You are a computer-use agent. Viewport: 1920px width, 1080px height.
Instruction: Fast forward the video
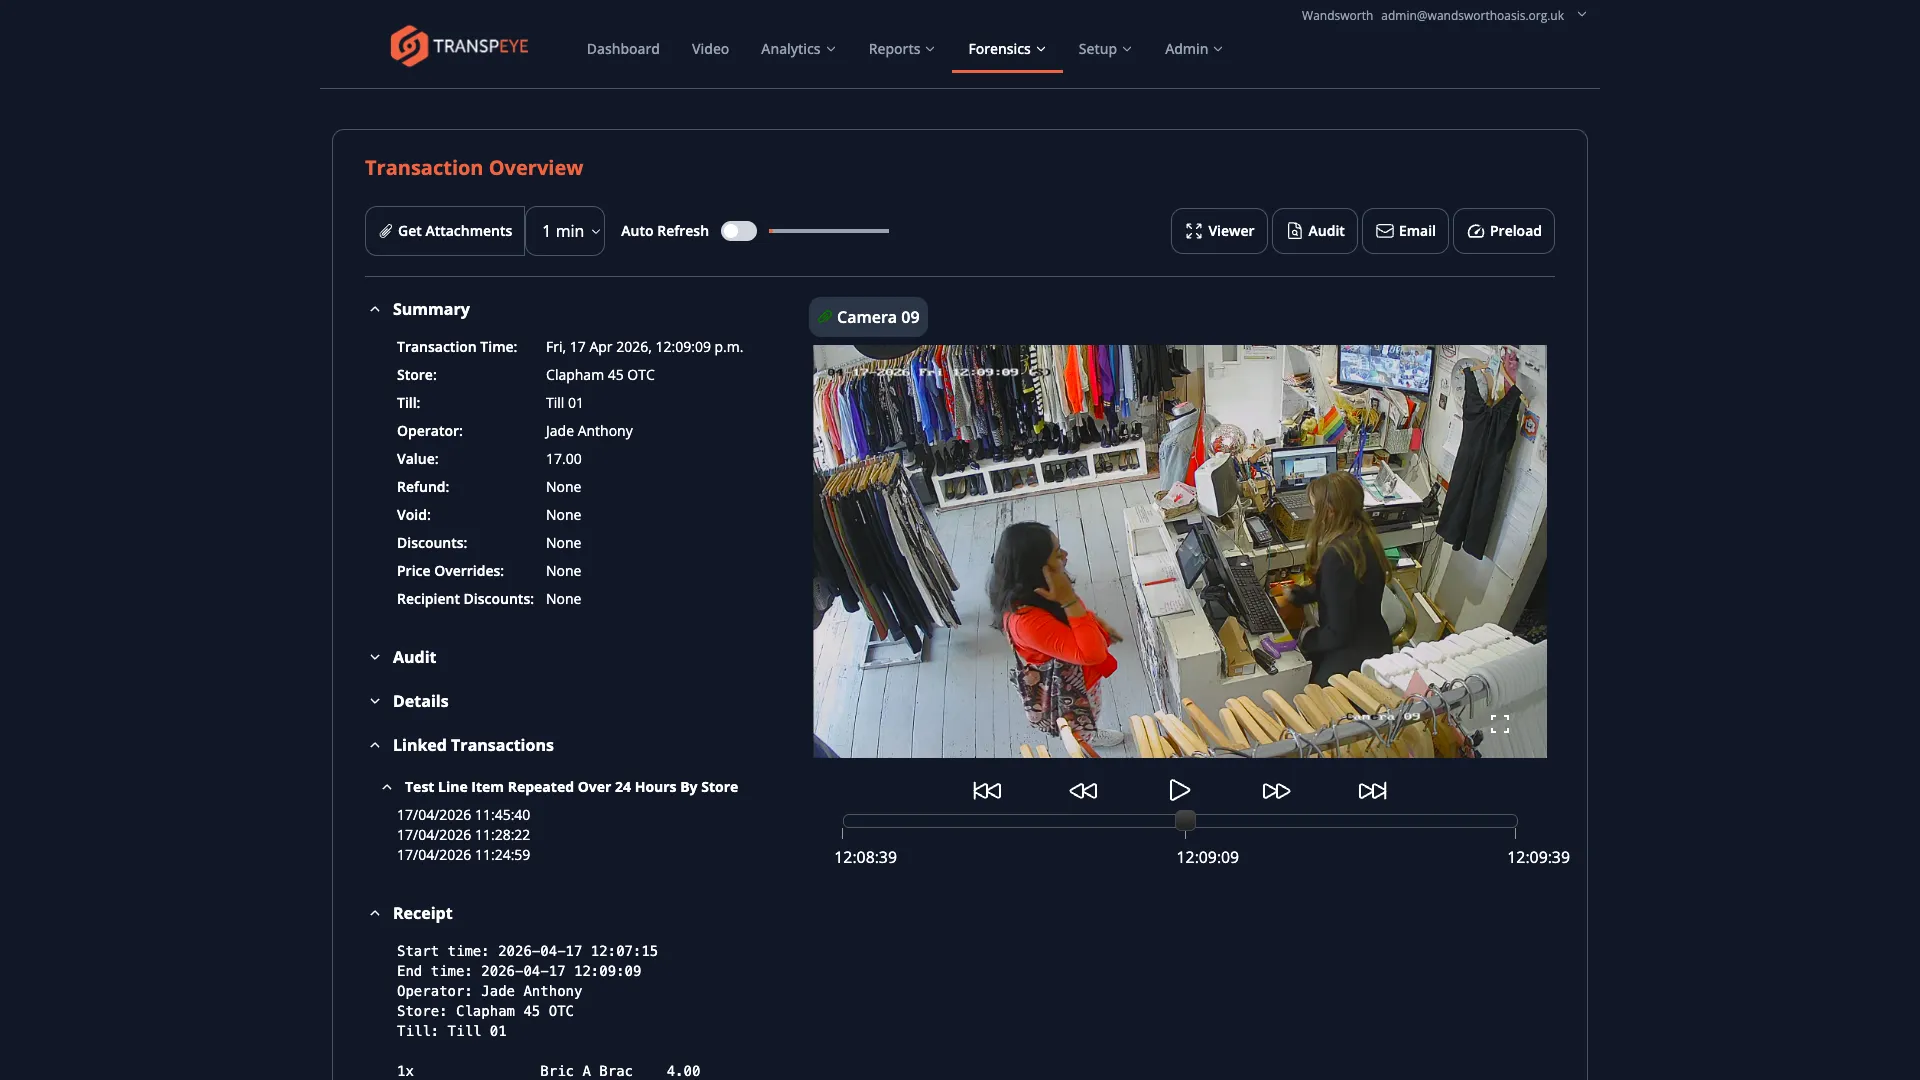(x=1275, y=790)
